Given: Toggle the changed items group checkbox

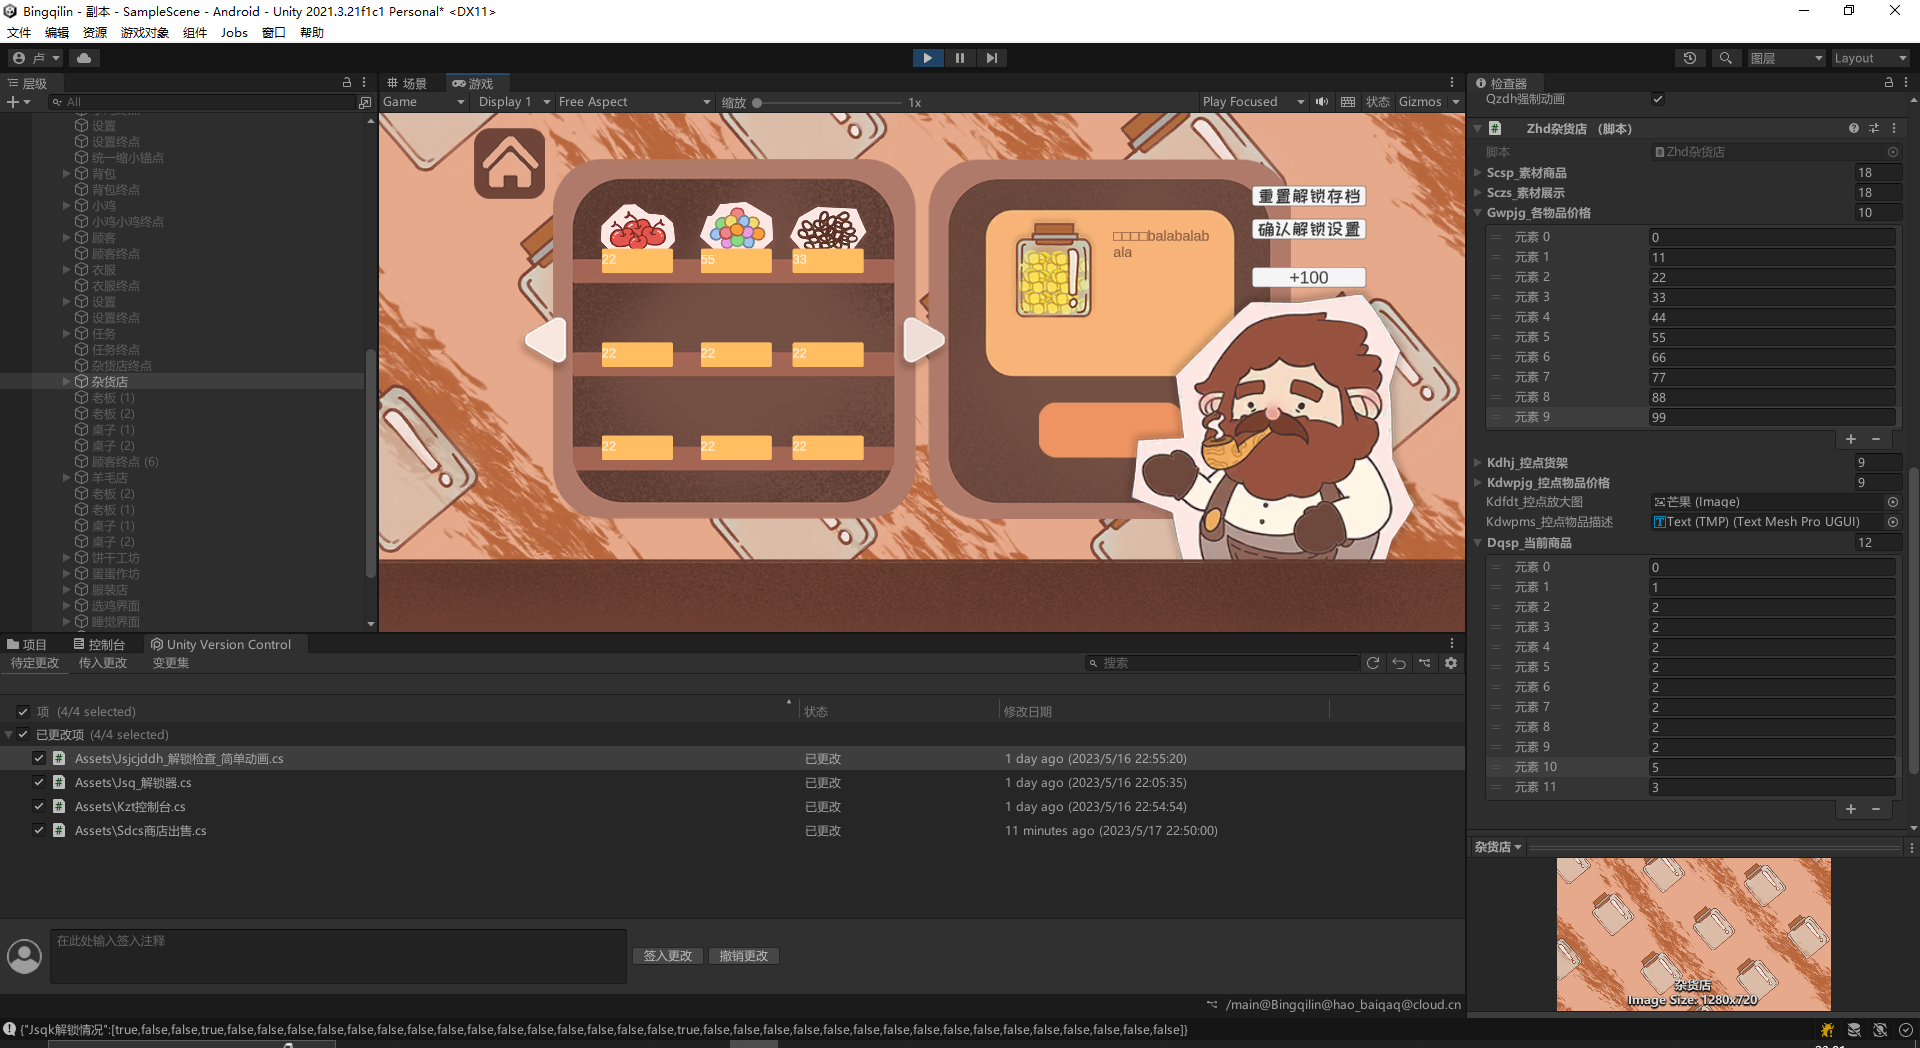Looking at the screenshot, I should 23,735.
